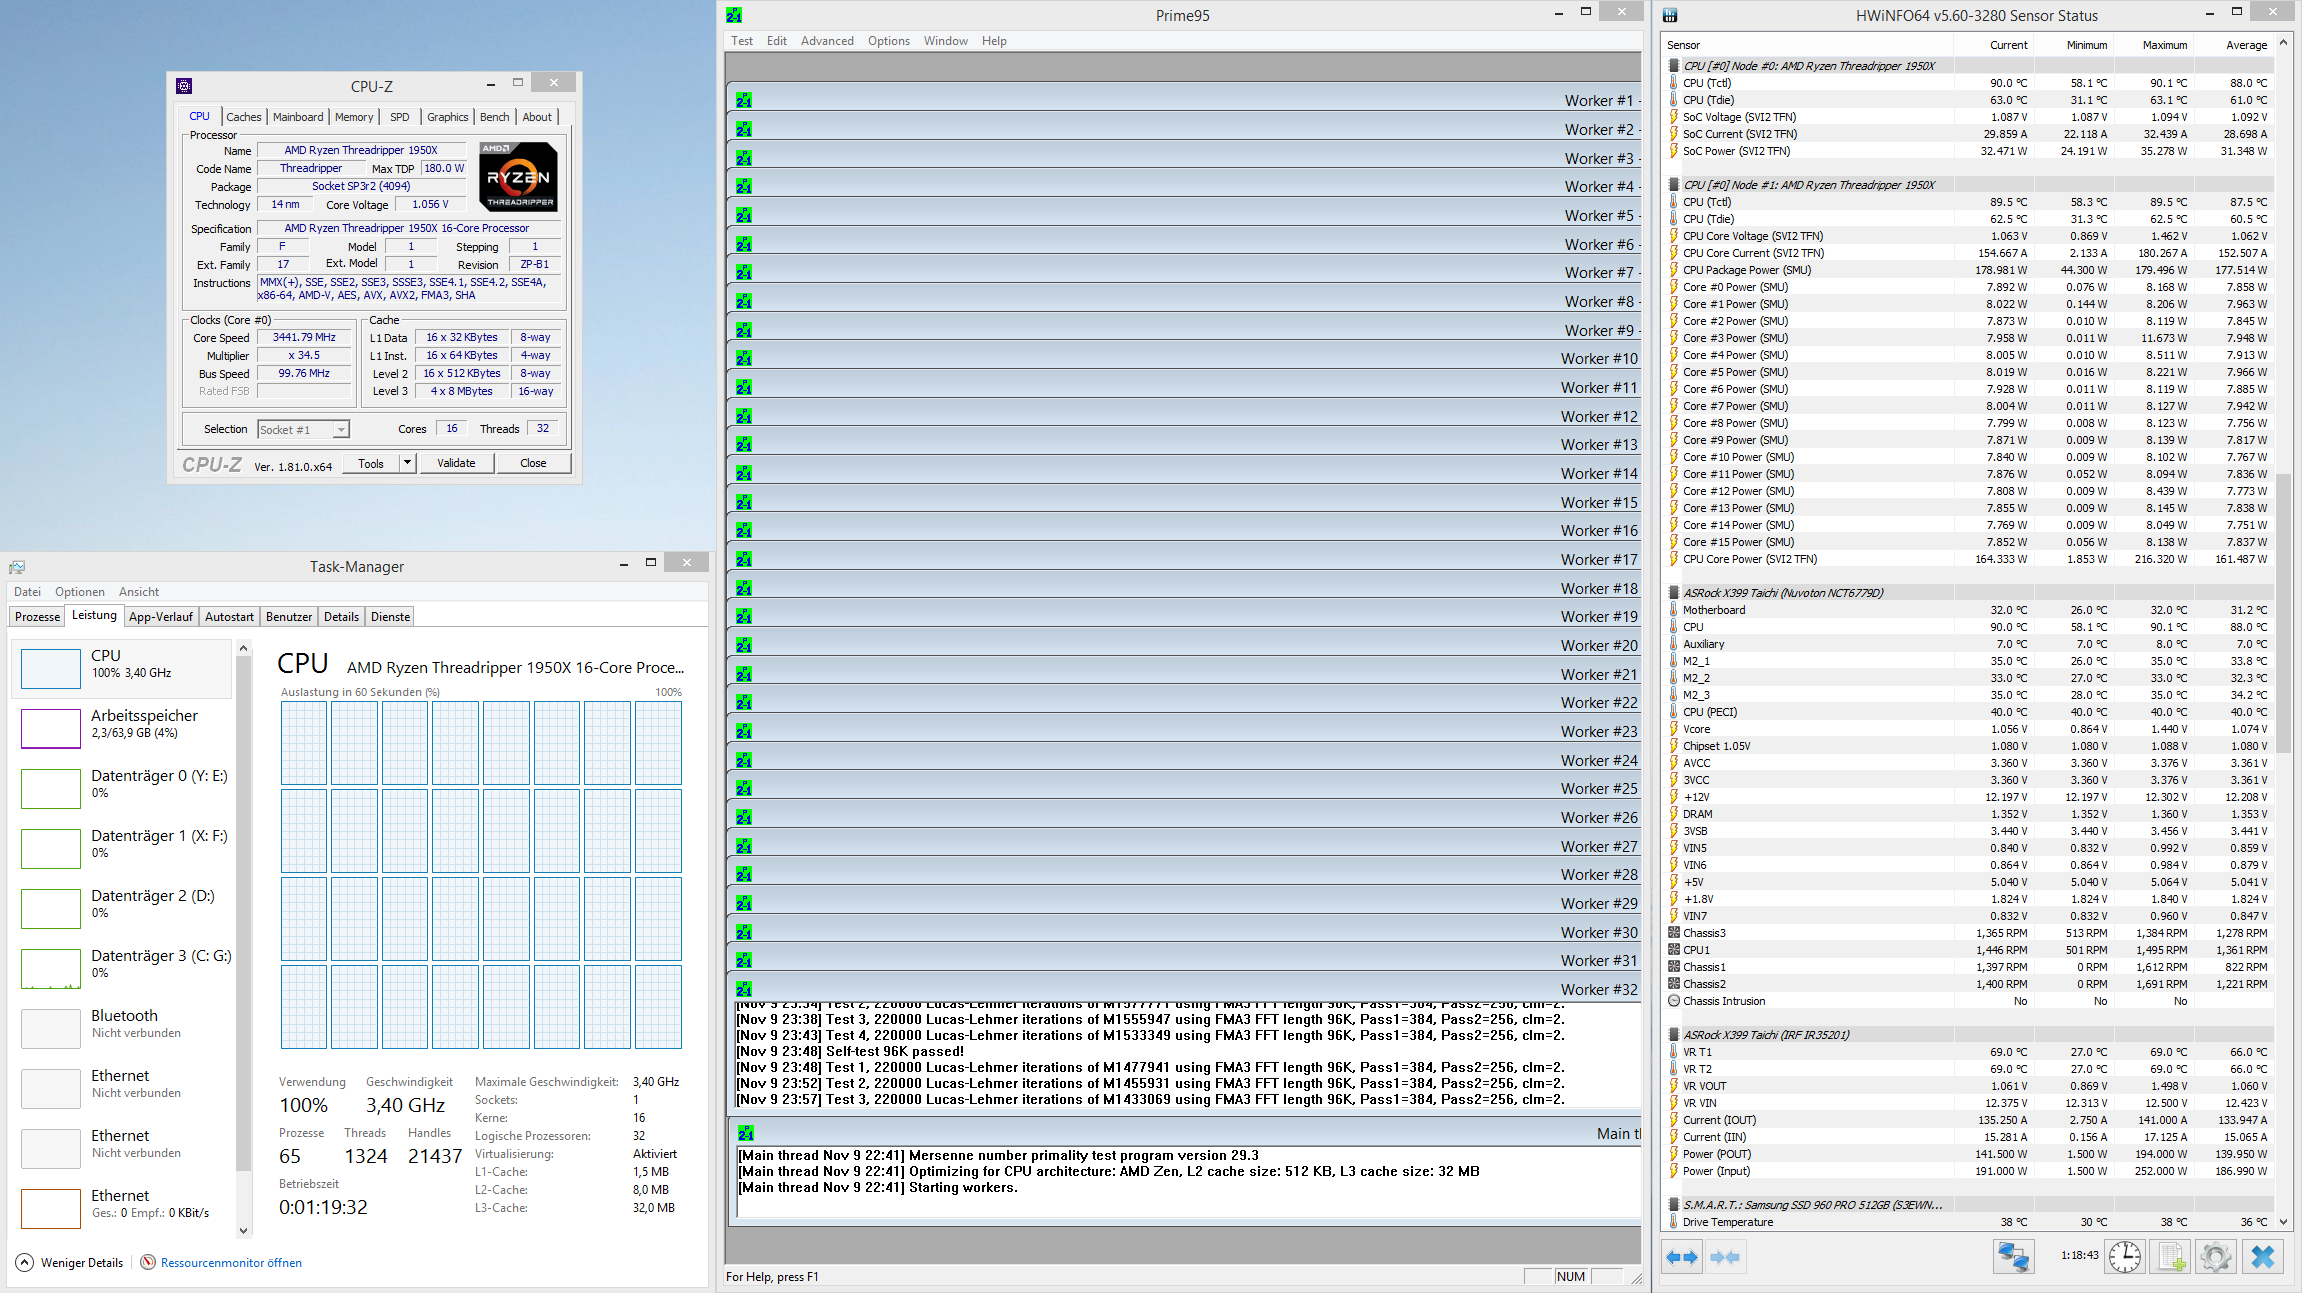This screenshot has height=1293, width=2302.
Task: Click the Worker #1 window icon in Prime95
Action: [744, 101]
